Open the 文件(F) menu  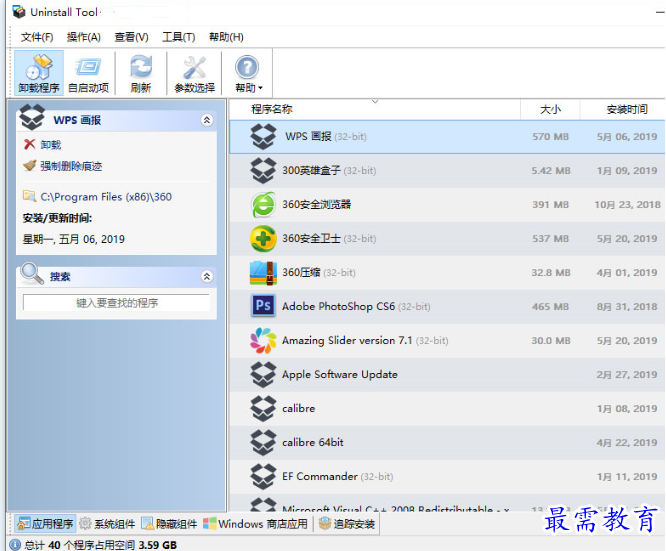pos(37,37)
